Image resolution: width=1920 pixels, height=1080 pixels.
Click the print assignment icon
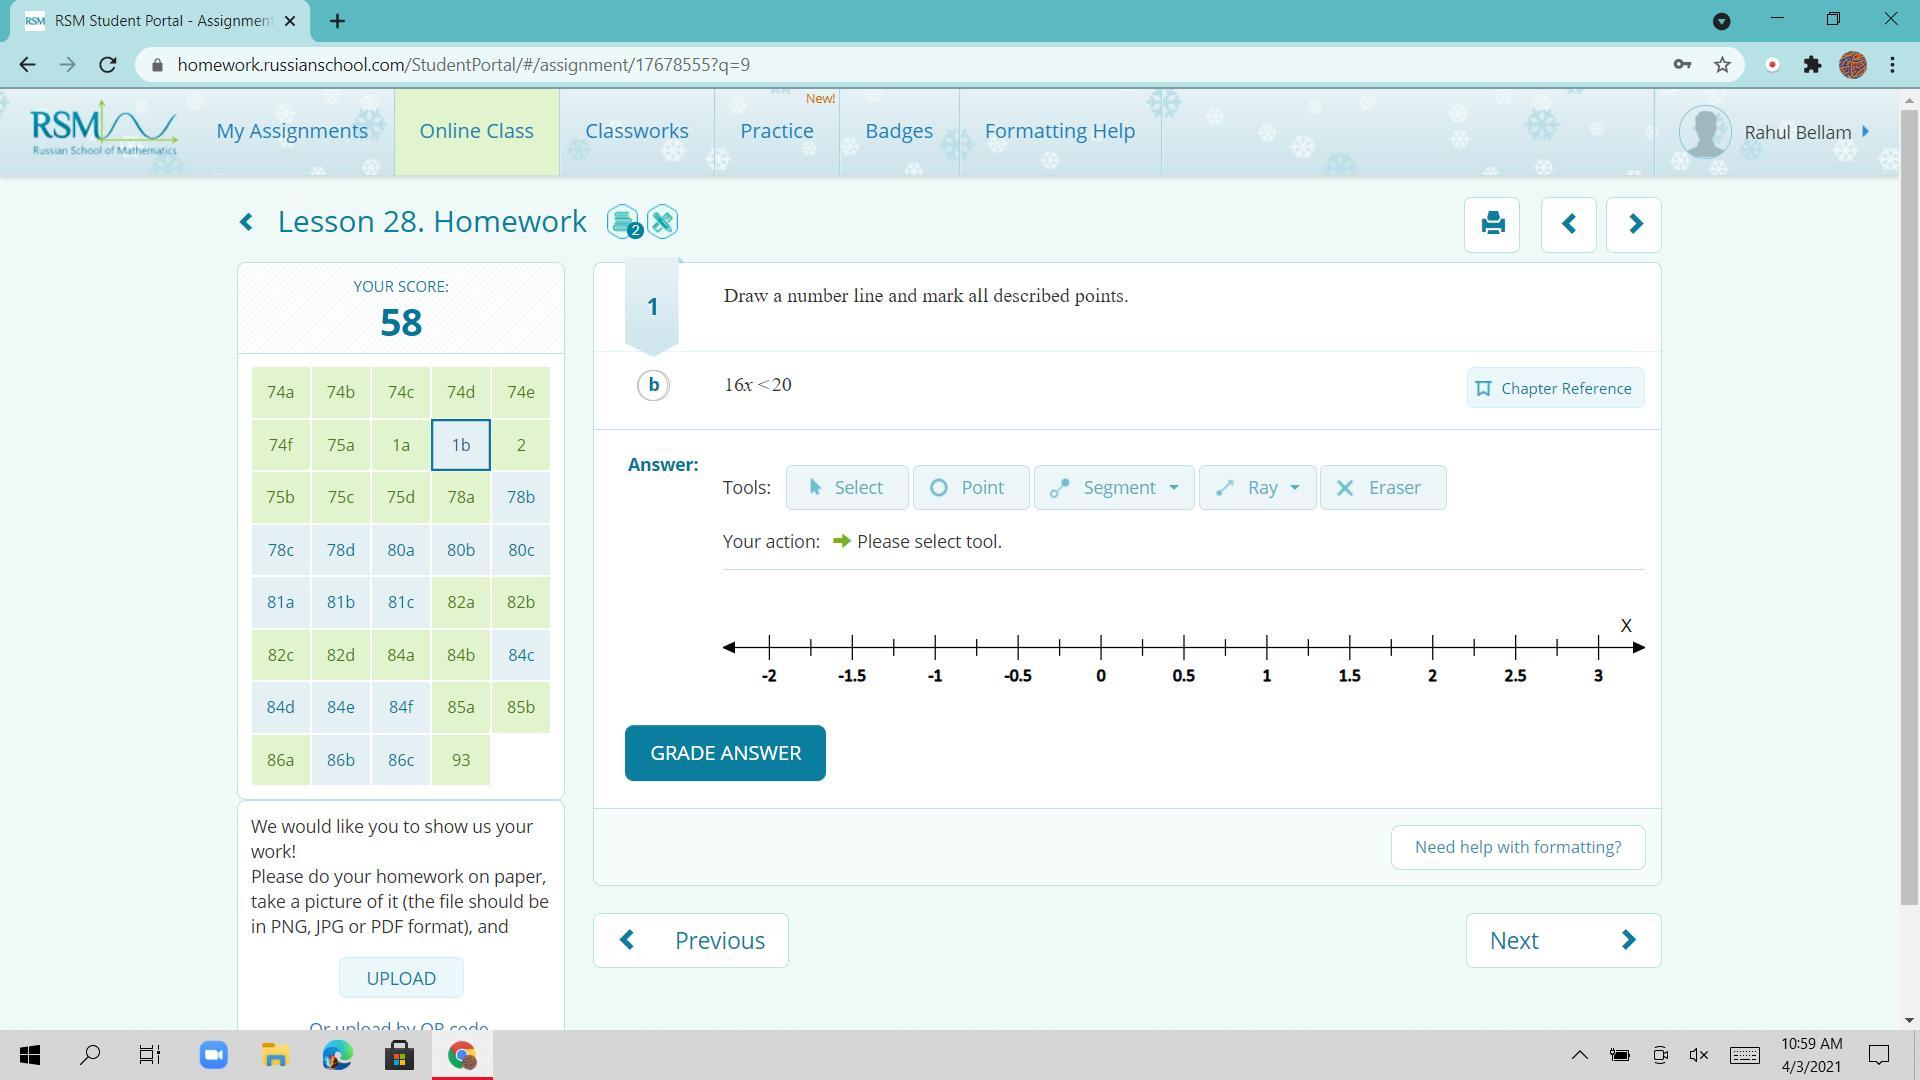click(x=1492, y=224)
